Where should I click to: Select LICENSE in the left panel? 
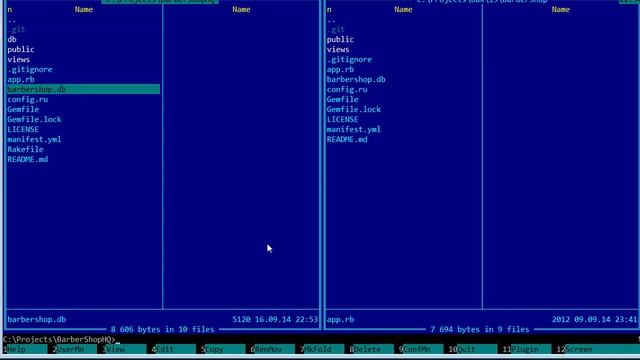23,129
